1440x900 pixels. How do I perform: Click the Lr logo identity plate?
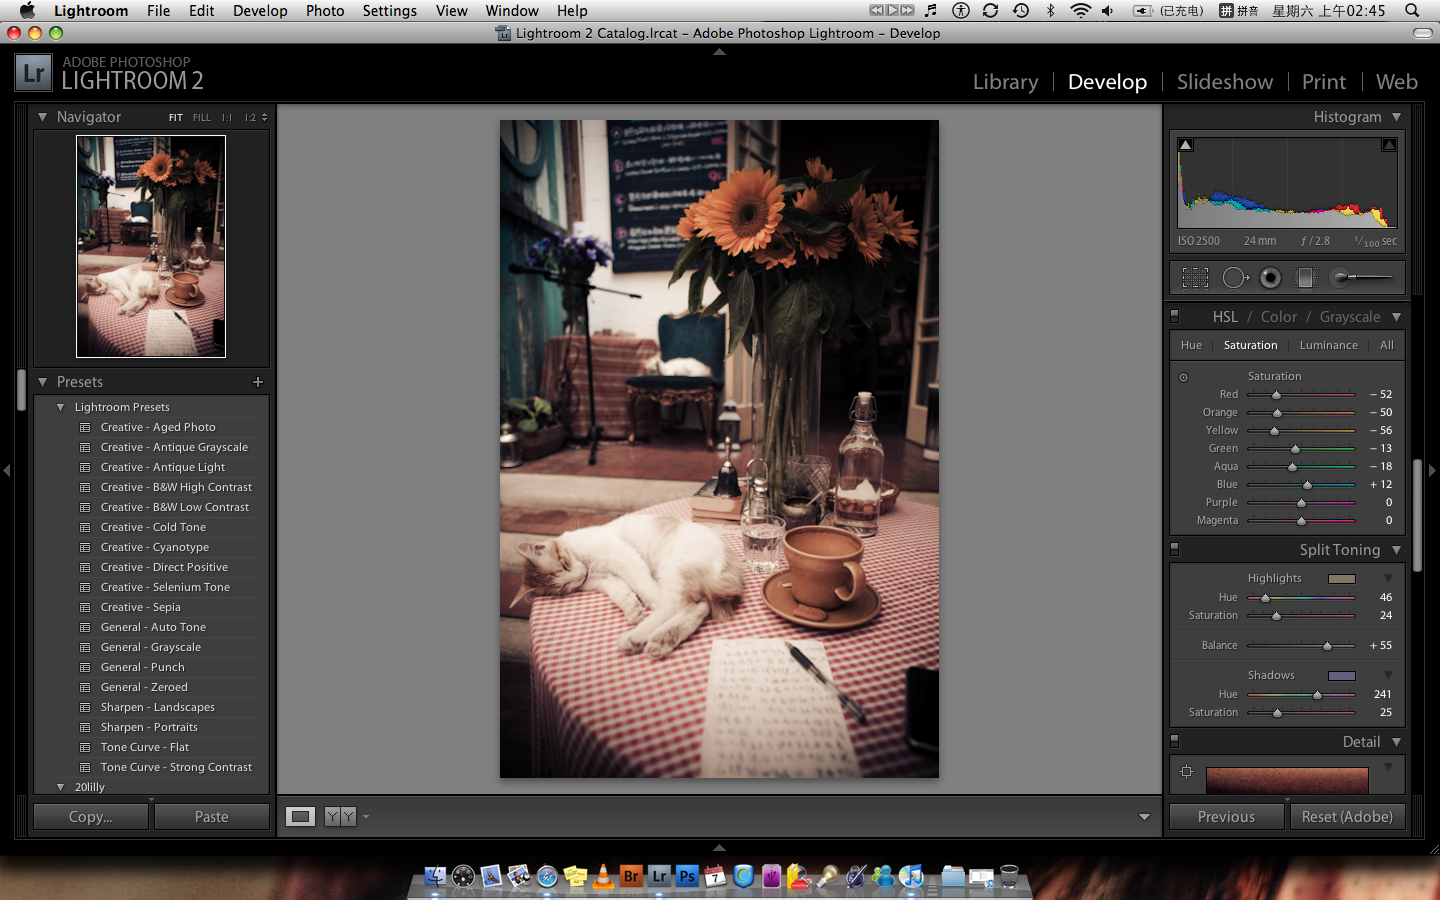coord(33,73)
